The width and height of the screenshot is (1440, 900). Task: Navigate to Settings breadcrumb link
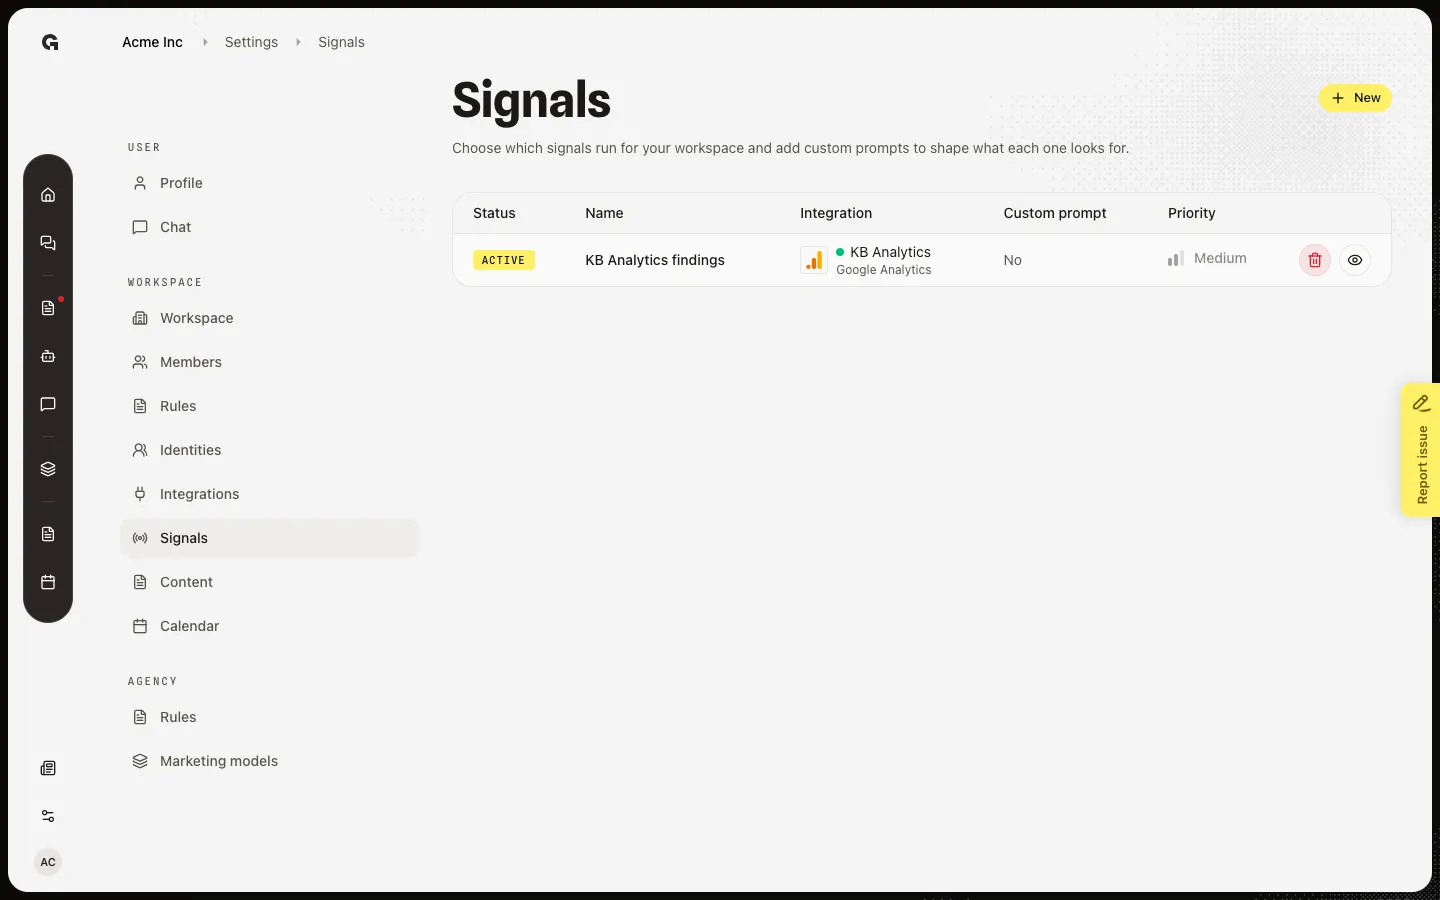pos(251,42)
